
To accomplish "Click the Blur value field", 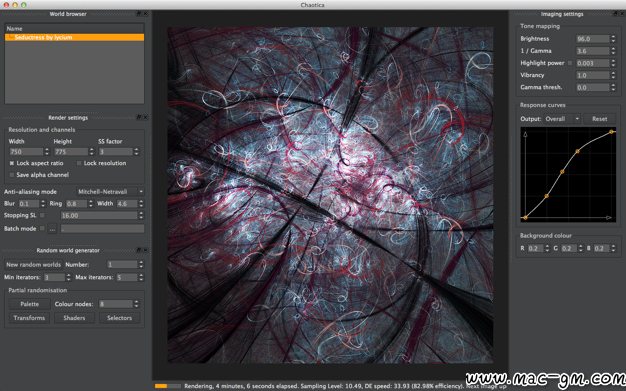I will [x=29, y=204].
